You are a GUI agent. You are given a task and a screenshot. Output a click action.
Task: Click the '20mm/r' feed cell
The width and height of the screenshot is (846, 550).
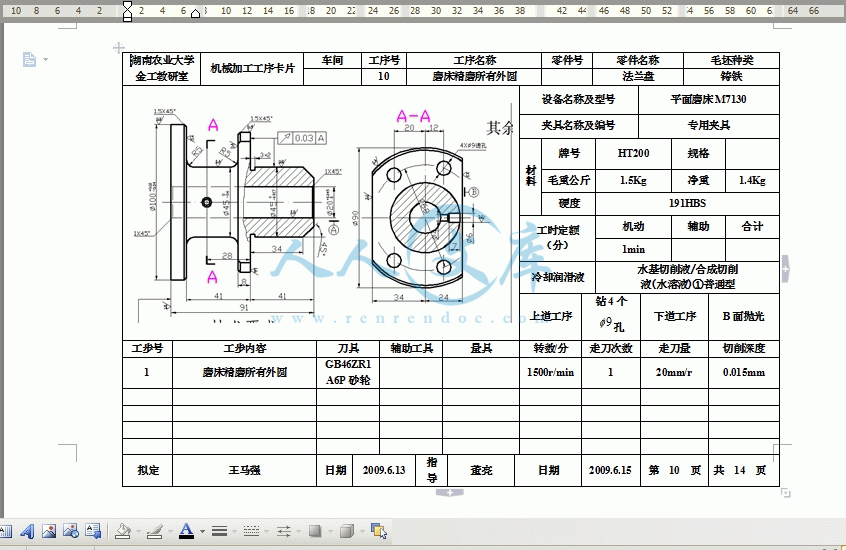point(674,372)
